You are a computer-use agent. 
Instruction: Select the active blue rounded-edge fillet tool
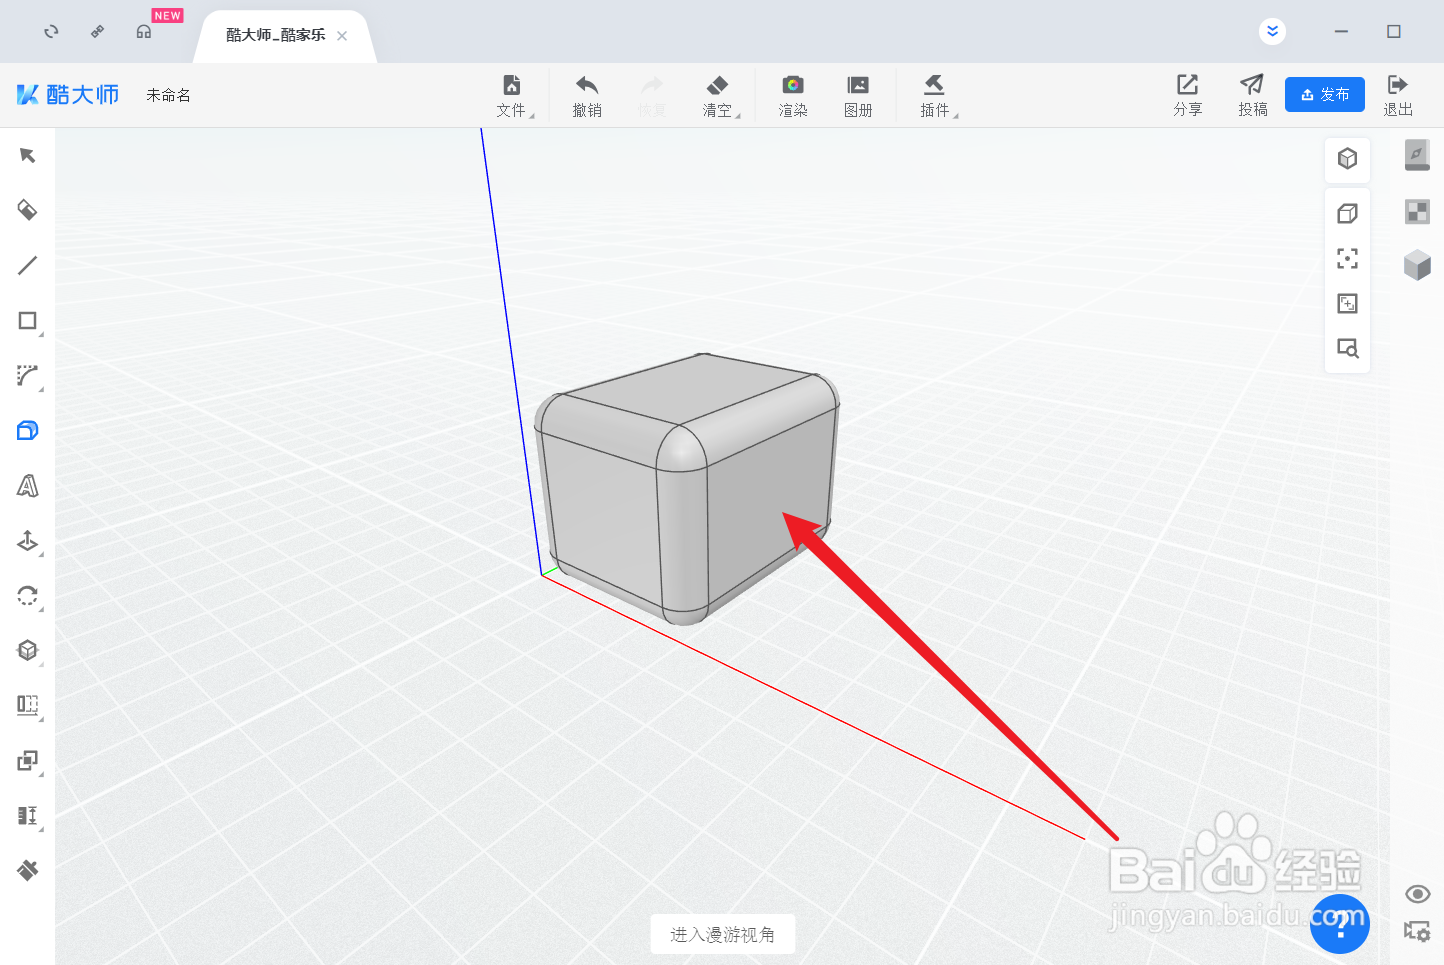(x=27, y=431)
